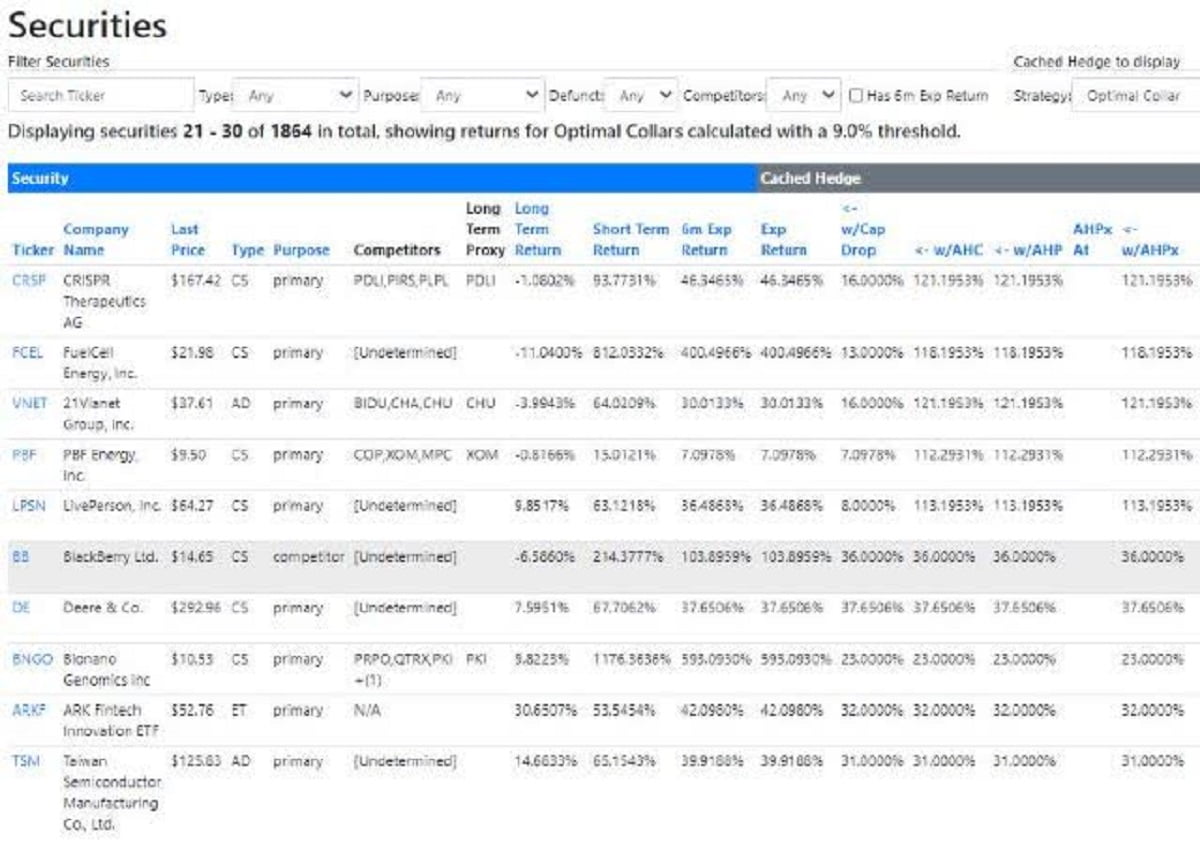Select the BB BlackBerry ticker link
Image resolution: width=1200 pixels, height=841 pixels.
[21, 557]
